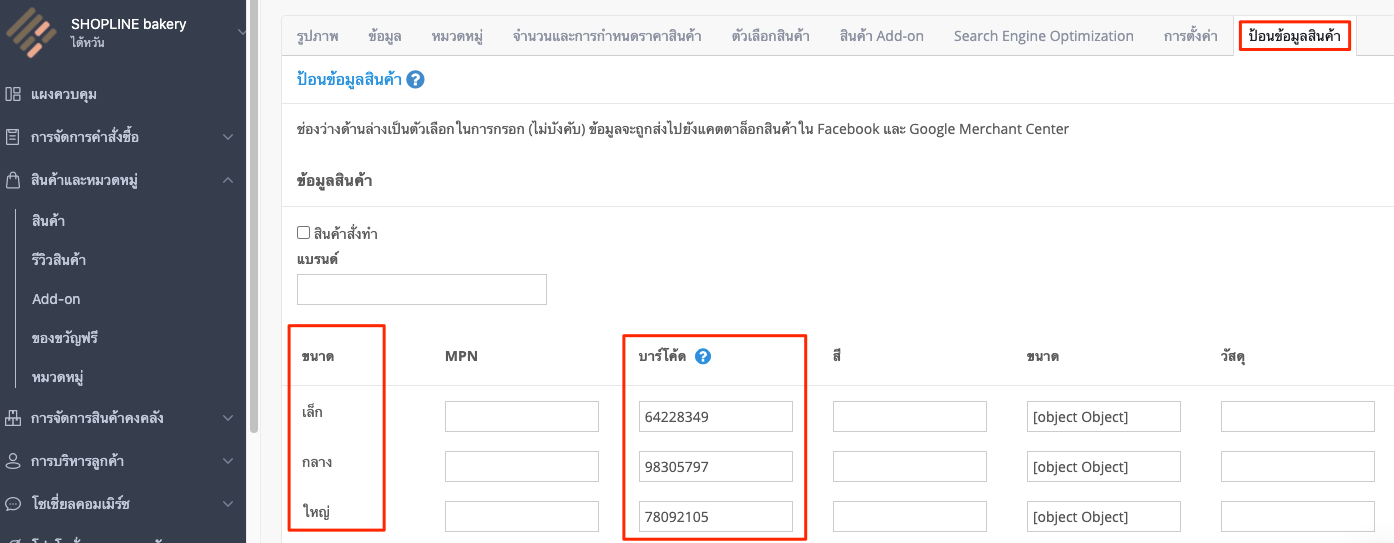Click the วัสดุ field in the เล็ก row

1298,417
